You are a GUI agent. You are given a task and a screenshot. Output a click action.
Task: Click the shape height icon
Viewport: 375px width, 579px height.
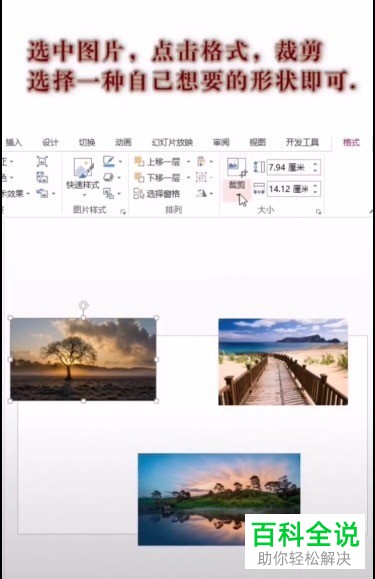point(259,167)
